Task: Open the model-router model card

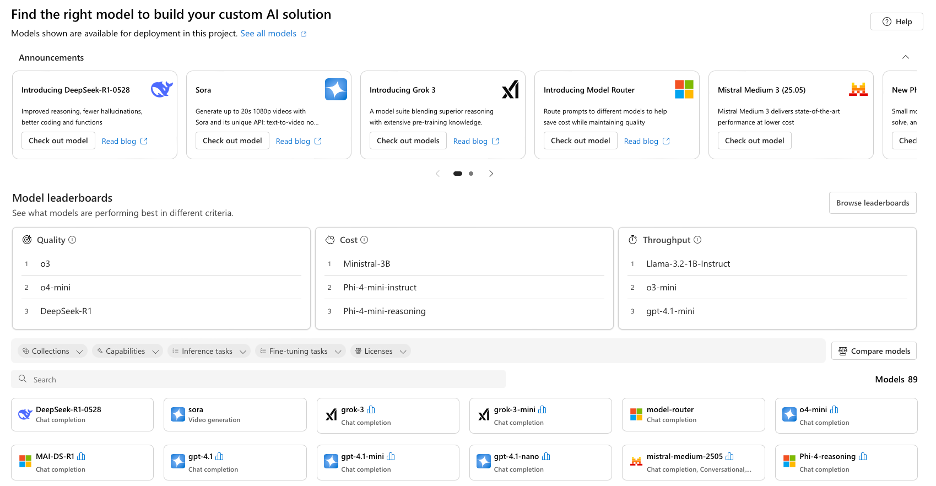Action: click(693, 414)
